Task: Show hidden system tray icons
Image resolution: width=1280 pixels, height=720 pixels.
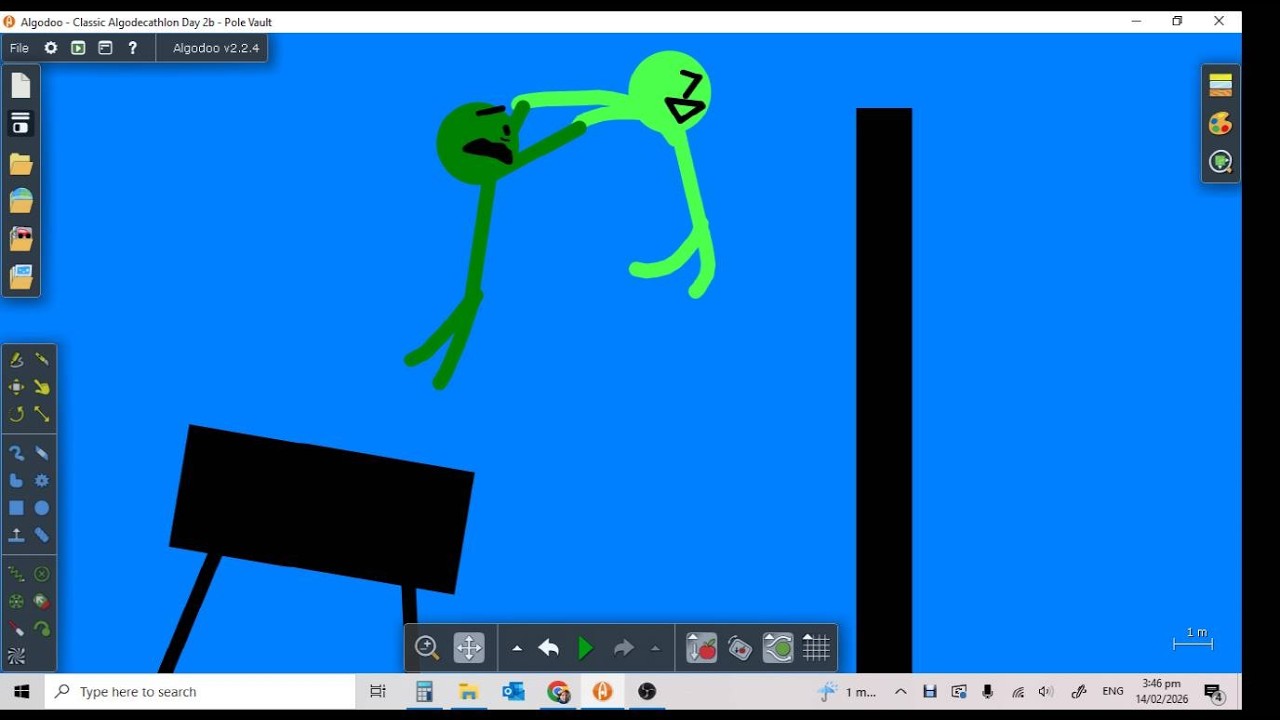Action: [901, 692]
